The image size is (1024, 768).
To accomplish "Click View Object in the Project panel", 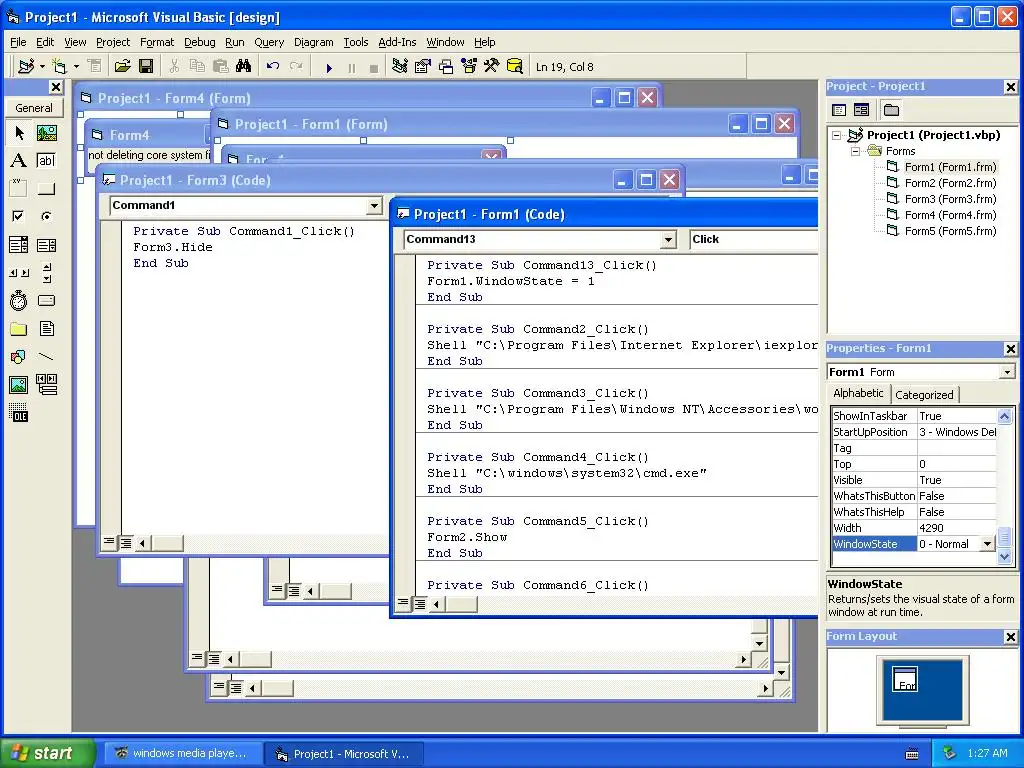I will click(x=861, y=110).
